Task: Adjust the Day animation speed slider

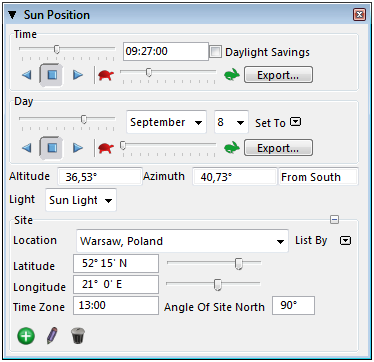Action: [123, 145]
